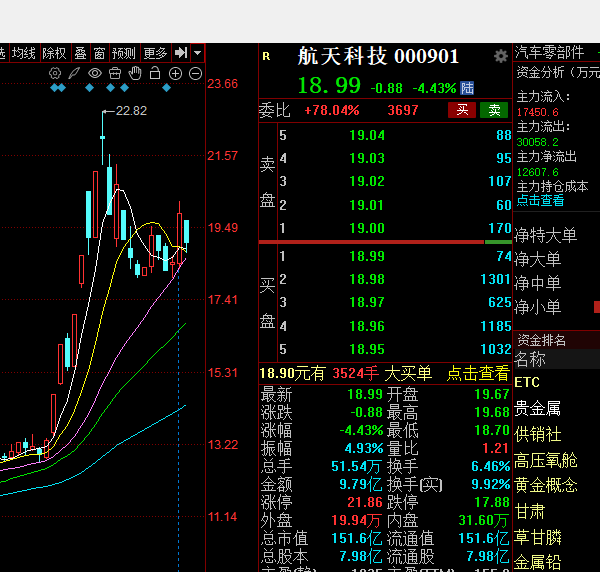The image size is (600, 572).
Task: Click sell level 3 price 19.02
Action: [367, 181]
